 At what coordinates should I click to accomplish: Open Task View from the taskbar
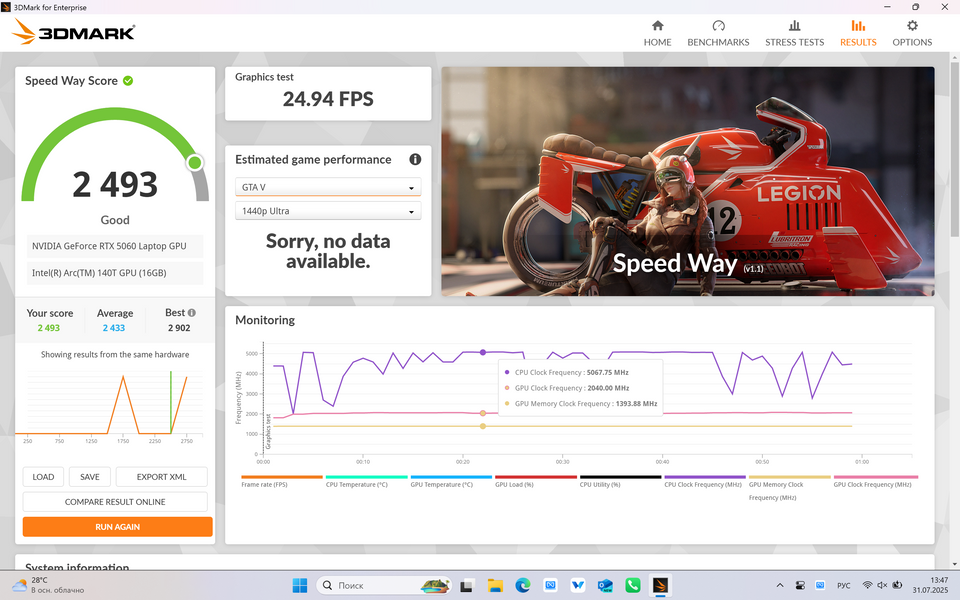pyautogui.click(x=467, y=585)
